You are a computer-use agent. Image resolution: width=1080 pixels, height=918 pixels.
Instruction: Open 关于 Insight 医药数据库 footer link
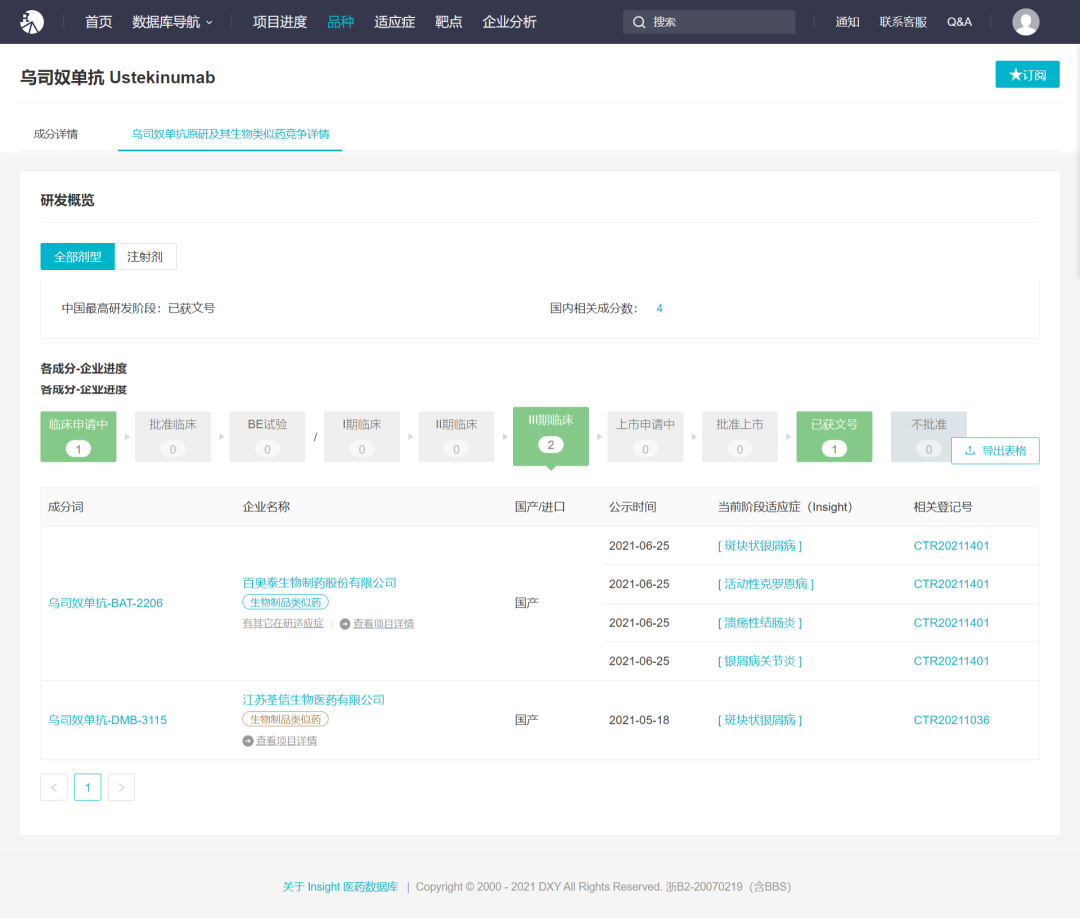pyautogui.click(x=340, y=887)
